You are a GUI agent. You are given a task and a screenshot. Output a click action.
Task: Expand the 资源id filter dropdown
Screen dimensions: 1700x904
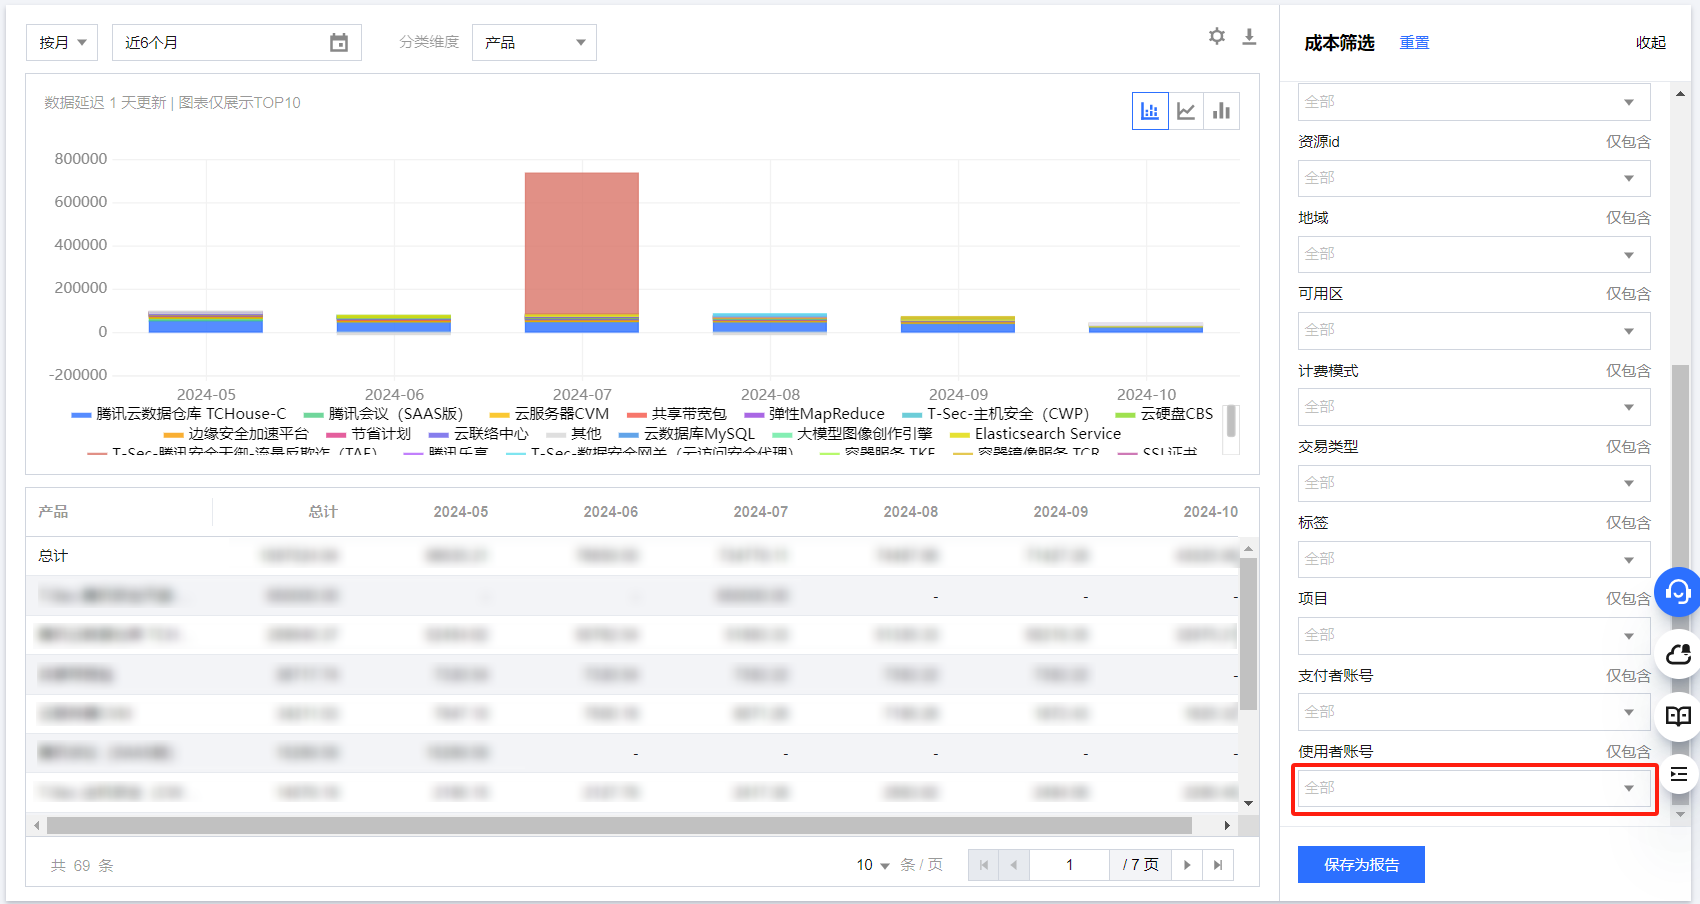(1474, 178)
